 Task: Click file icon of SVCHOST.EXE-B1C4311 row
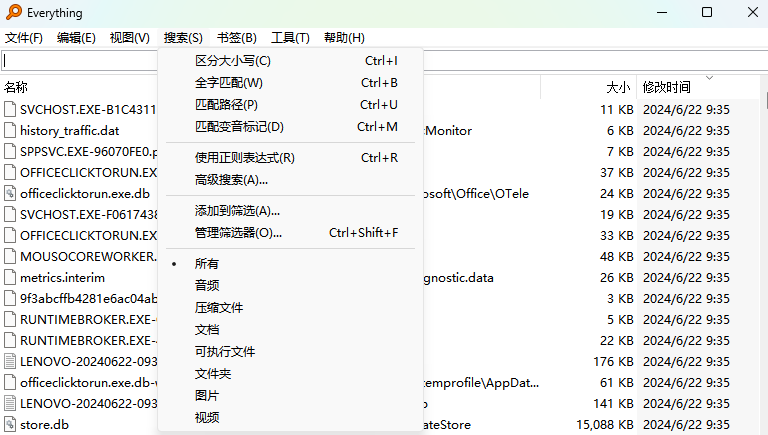[x=10, y=109]
